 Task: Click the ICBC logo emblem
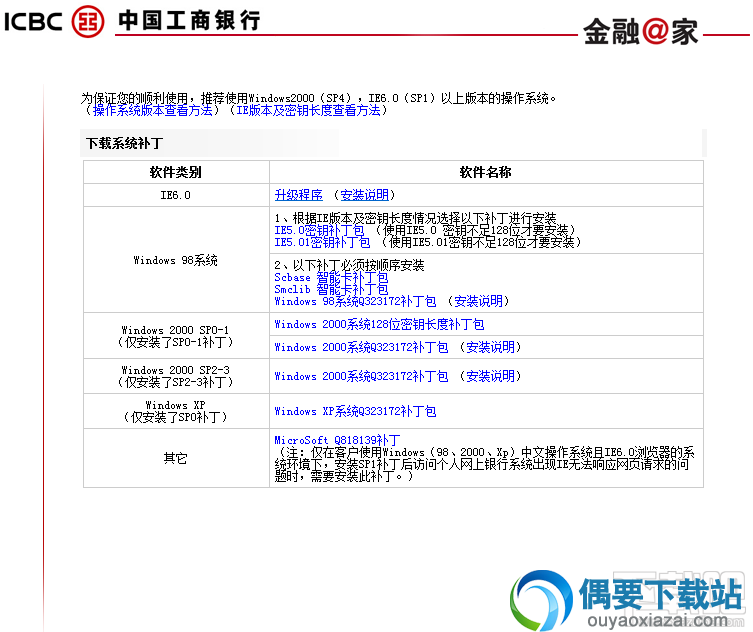click(88, 21)
